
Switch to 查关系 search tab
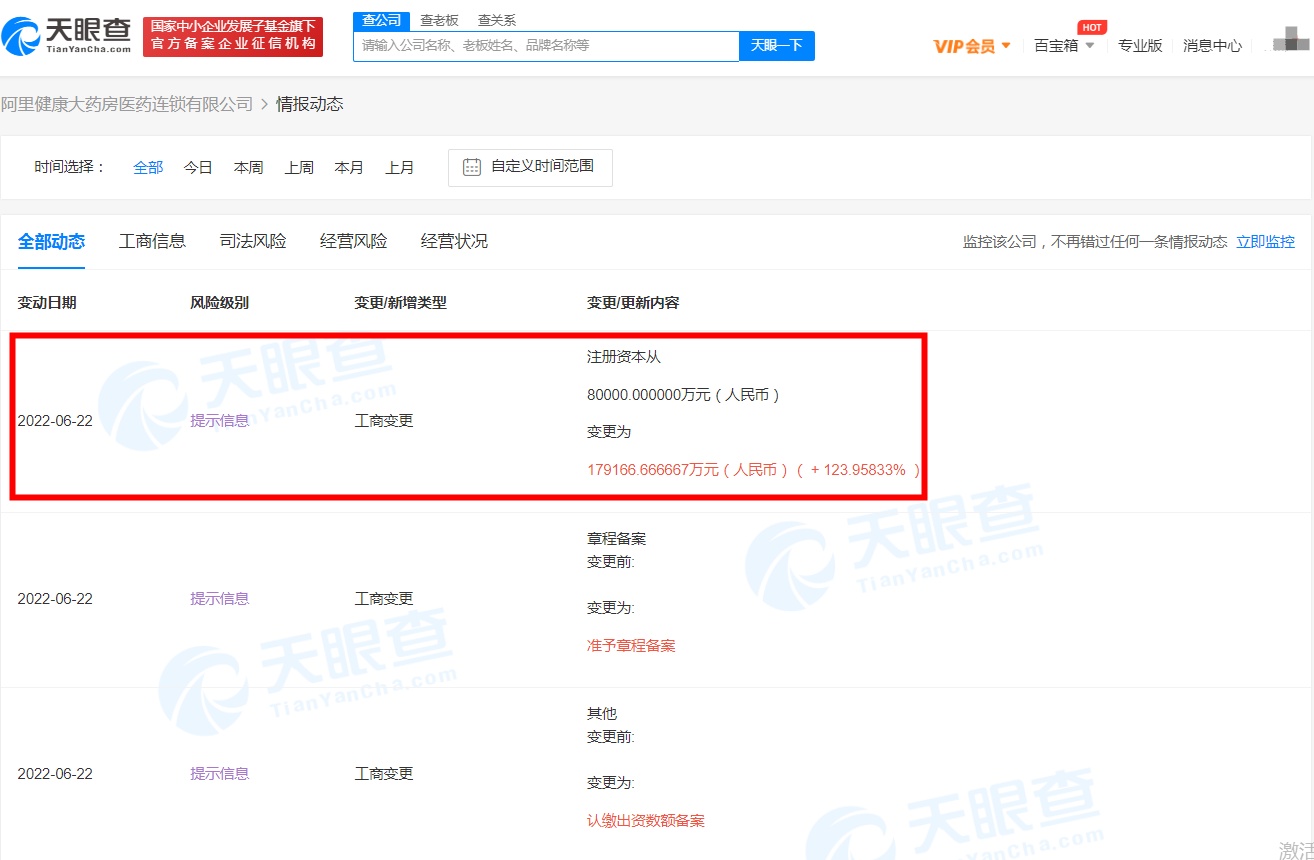pyautogui.click(x=497, y=20)
